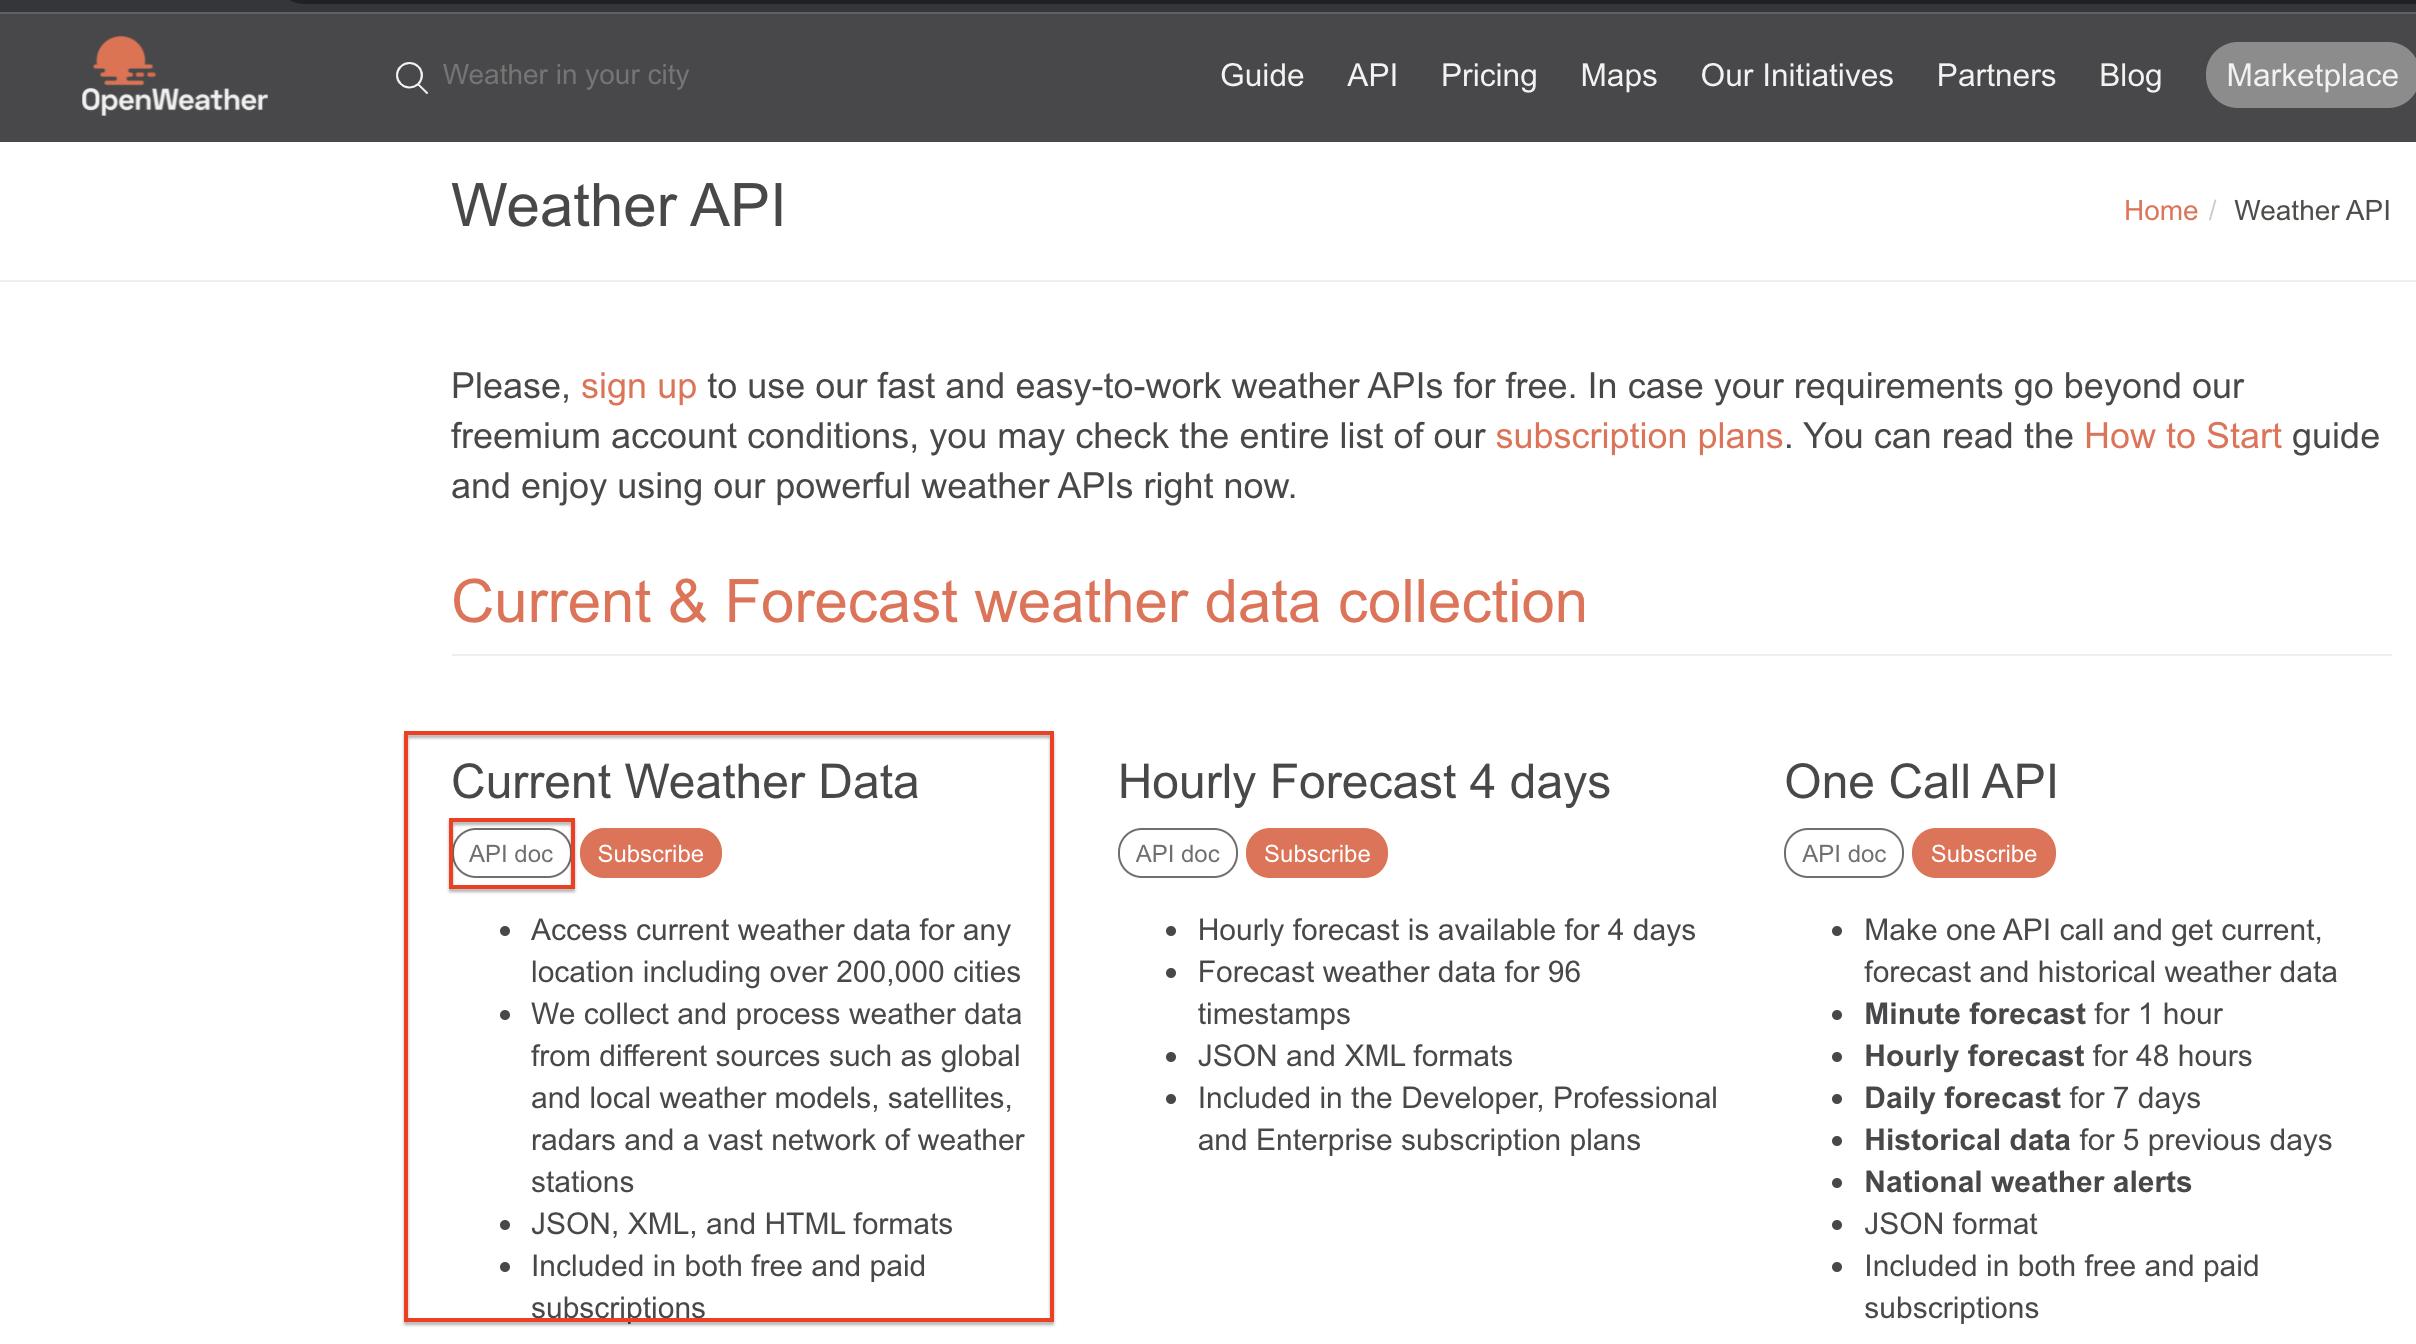This screenshot has height=1344, width=2416.
Task: Open the Guide menu item
Action: (1261, 75)
